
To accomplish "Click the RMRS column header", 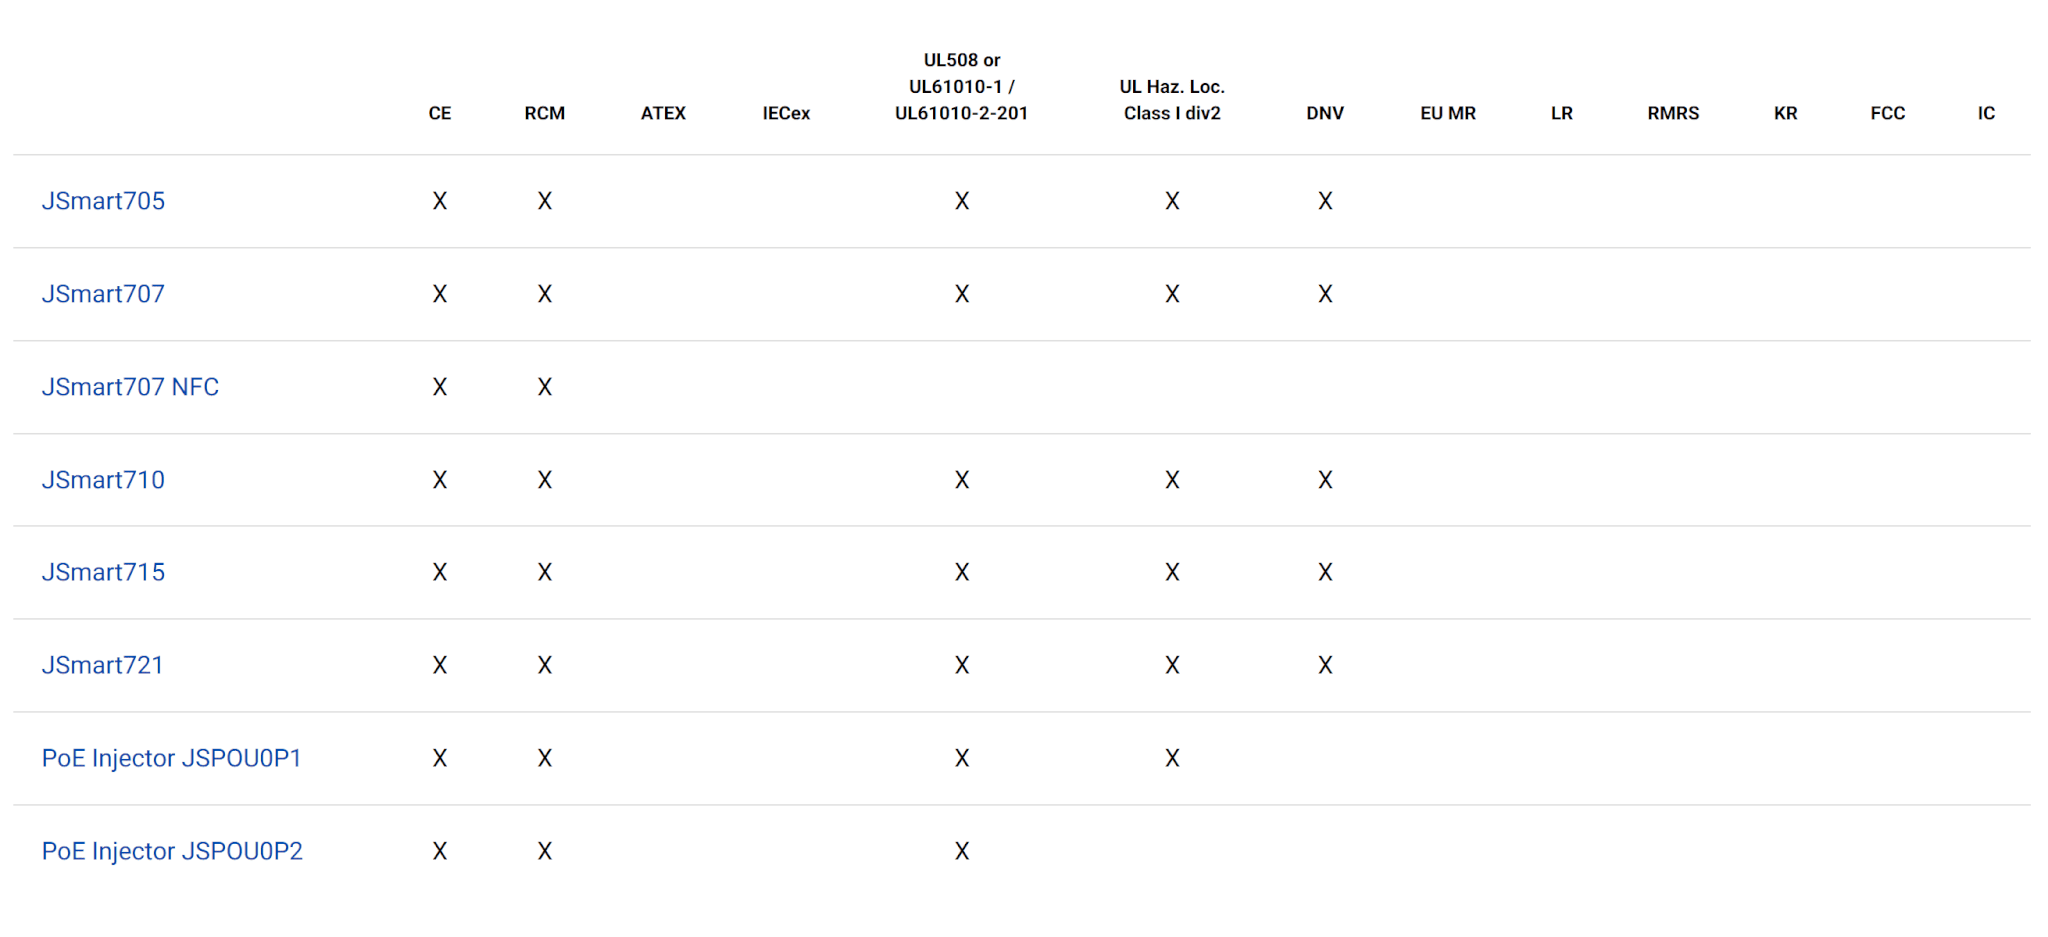I will tap(1673, 113).
